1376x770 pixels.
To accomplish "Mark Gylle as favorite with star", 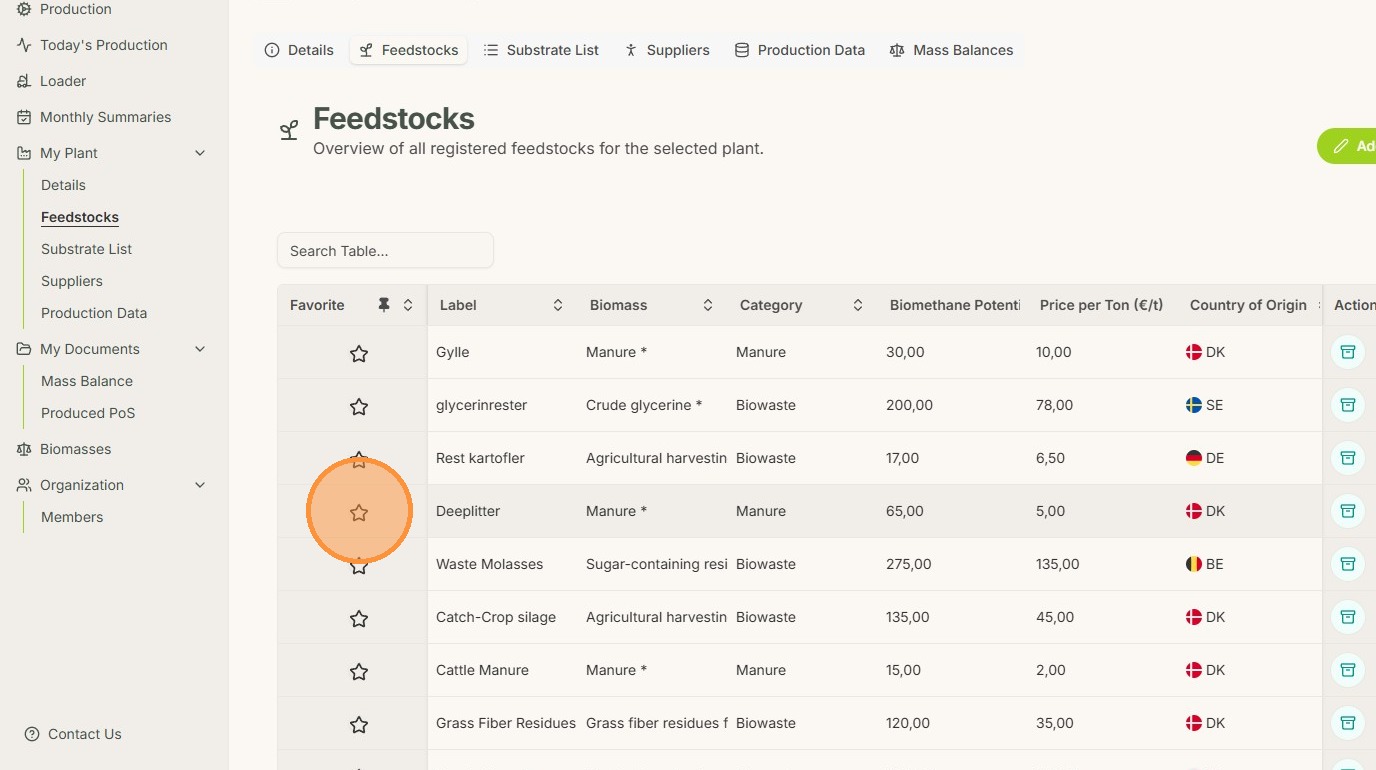I will pyautogui.click(x=359, y=353).
